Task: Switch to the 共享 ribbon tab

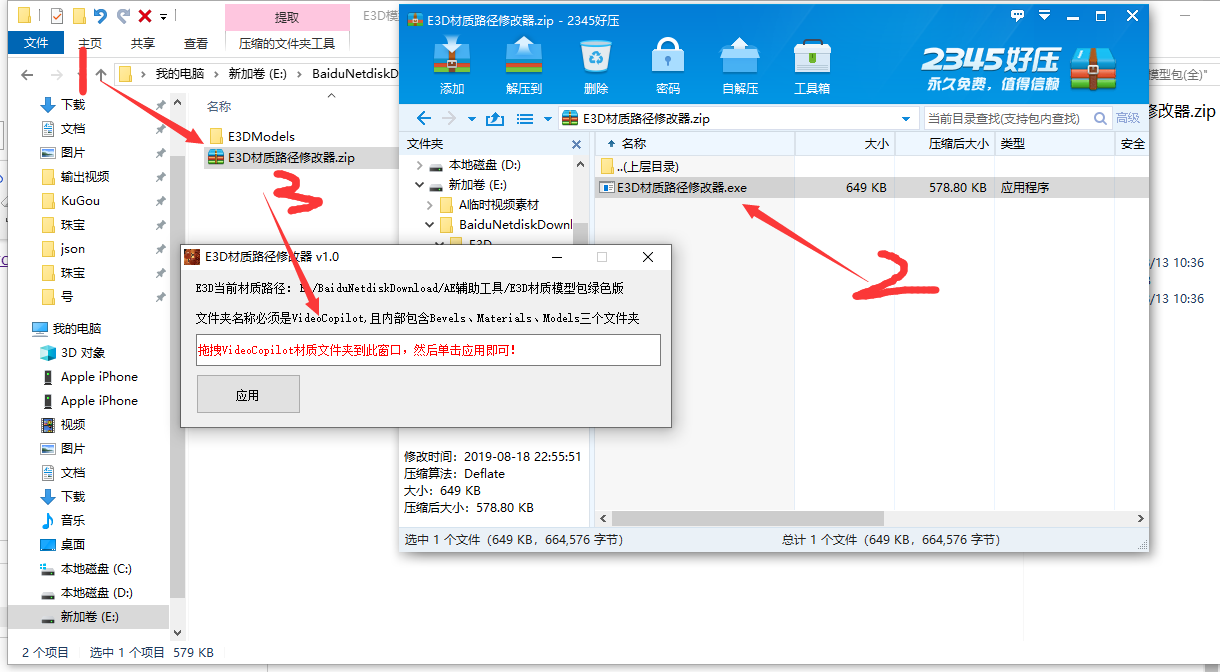Action: [x=143, y=43]
